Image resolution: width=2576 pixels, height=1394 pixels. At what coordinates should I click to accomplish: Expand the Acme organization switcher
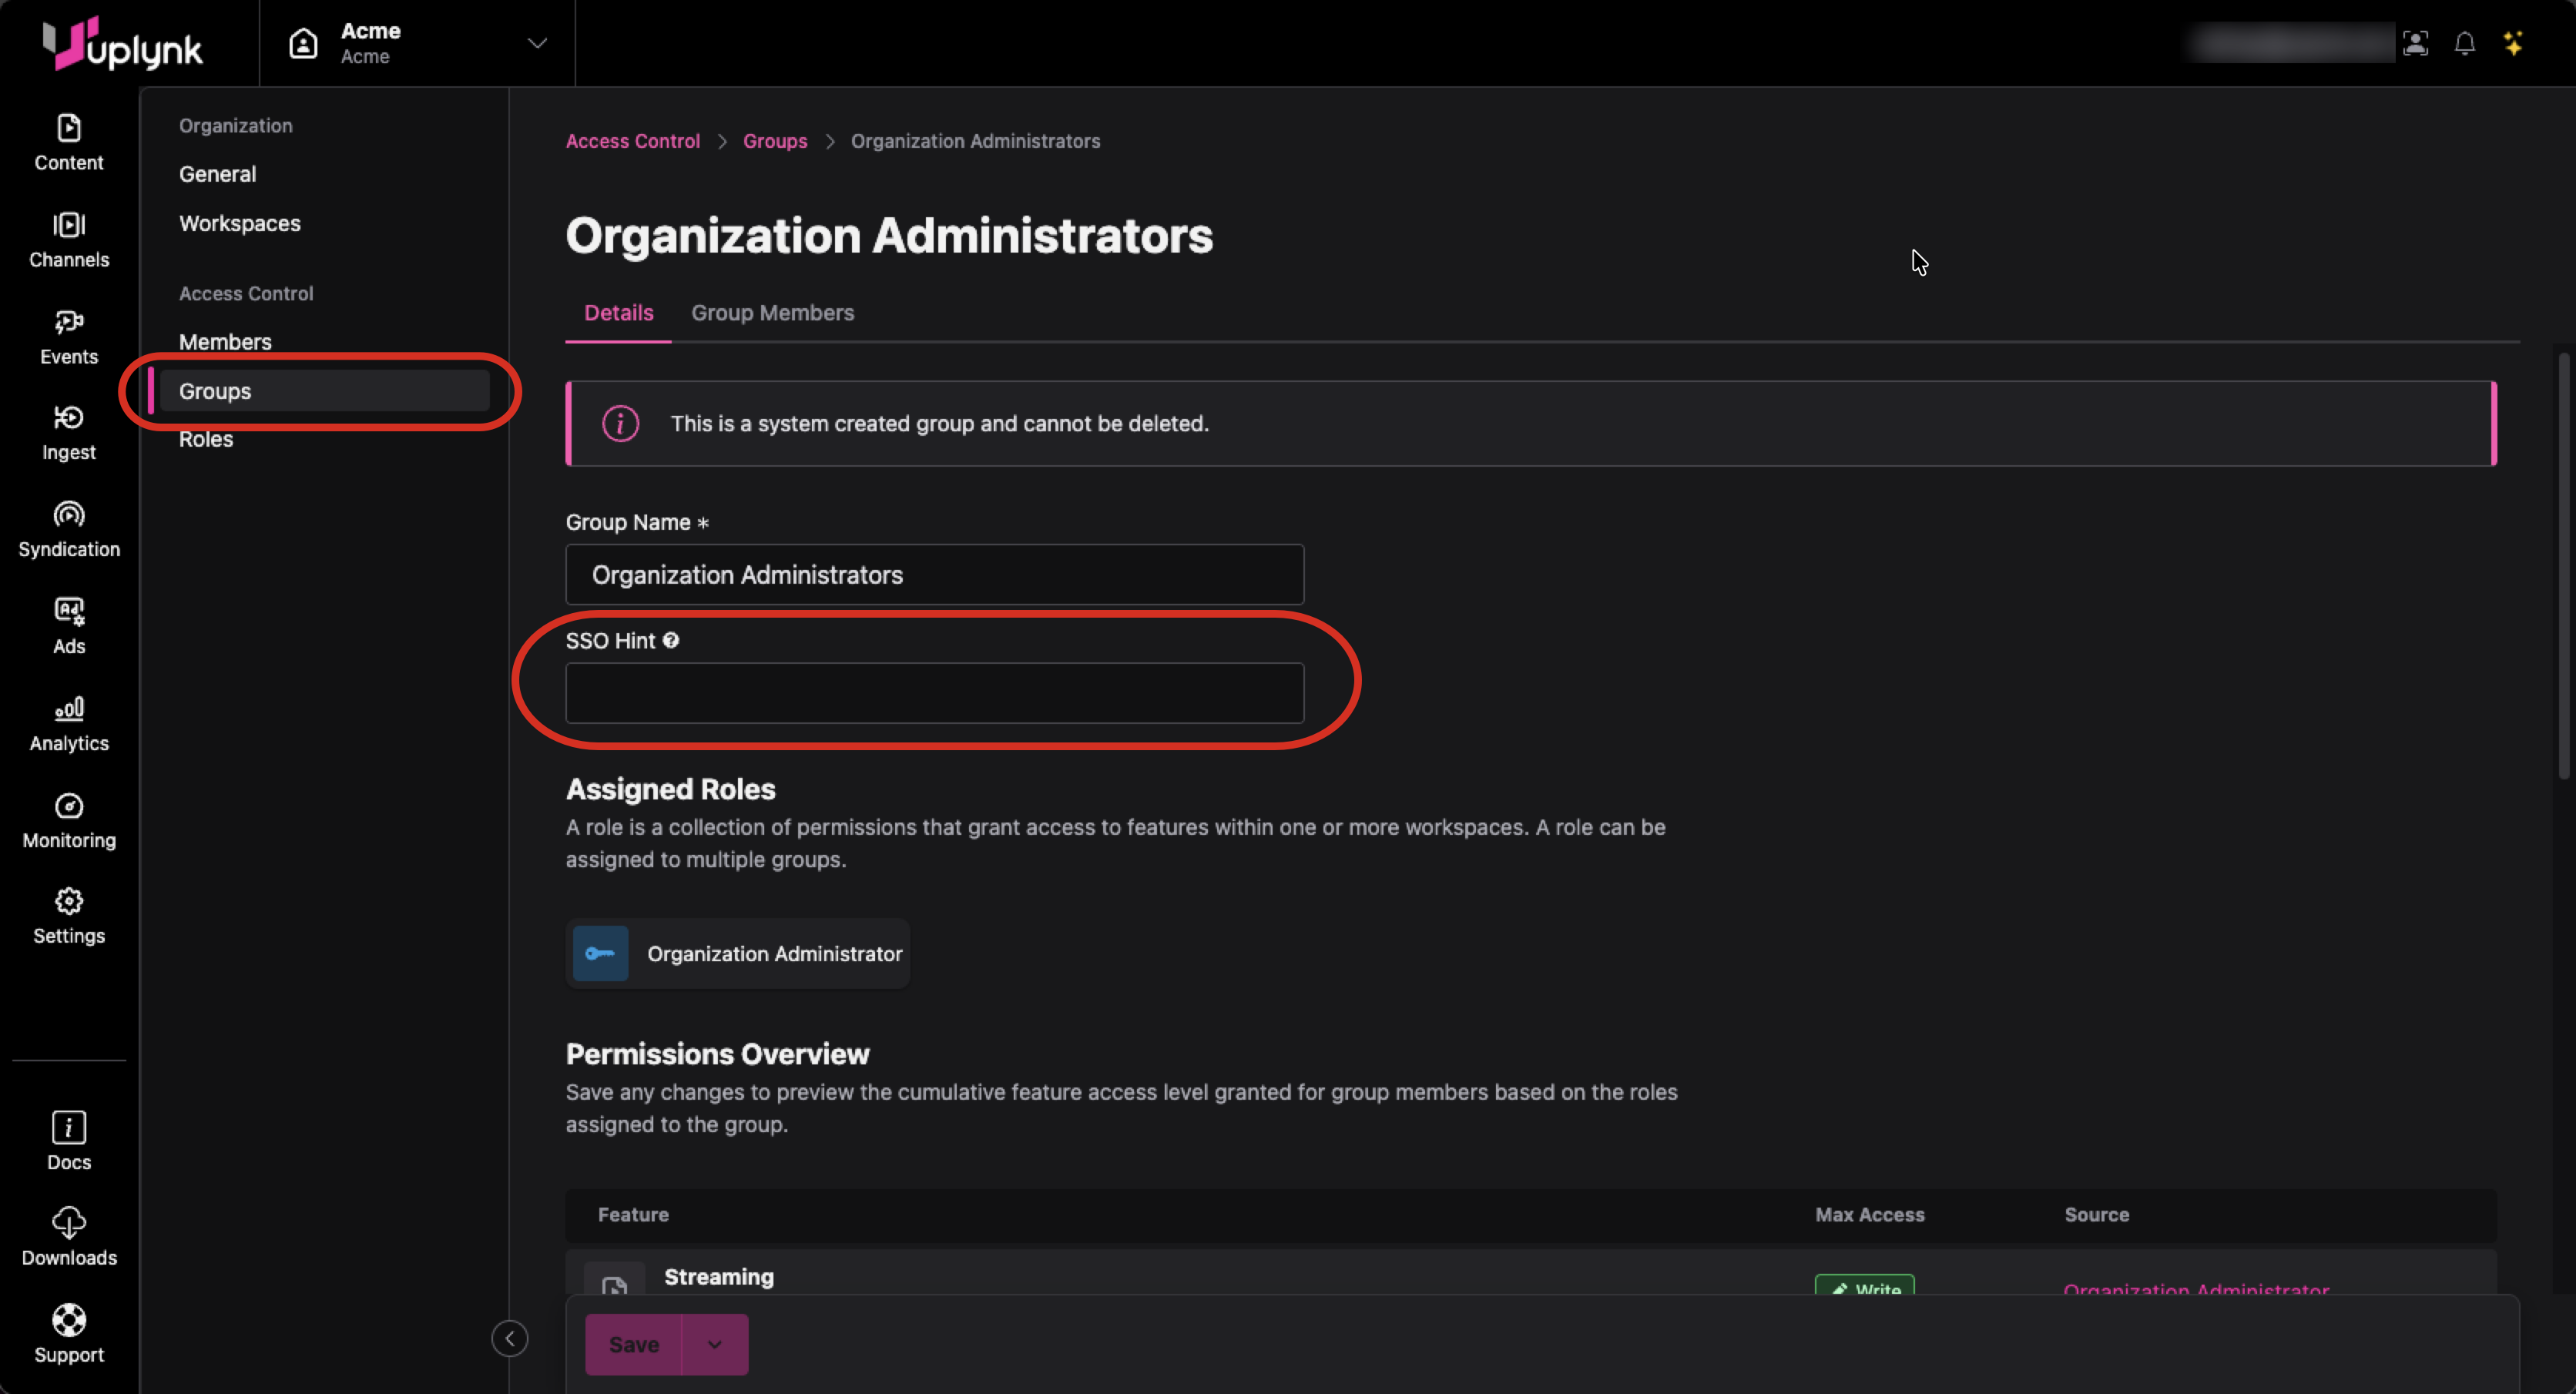click(x=536, y=44)
